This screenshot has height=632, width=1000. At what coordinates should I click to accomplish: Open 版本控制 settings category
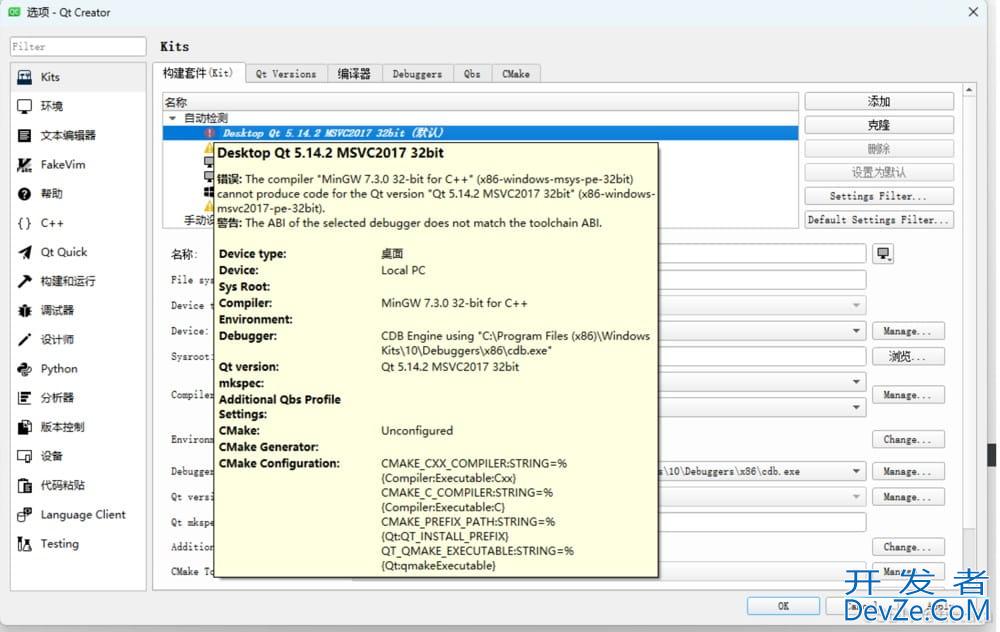click(78, 427)
